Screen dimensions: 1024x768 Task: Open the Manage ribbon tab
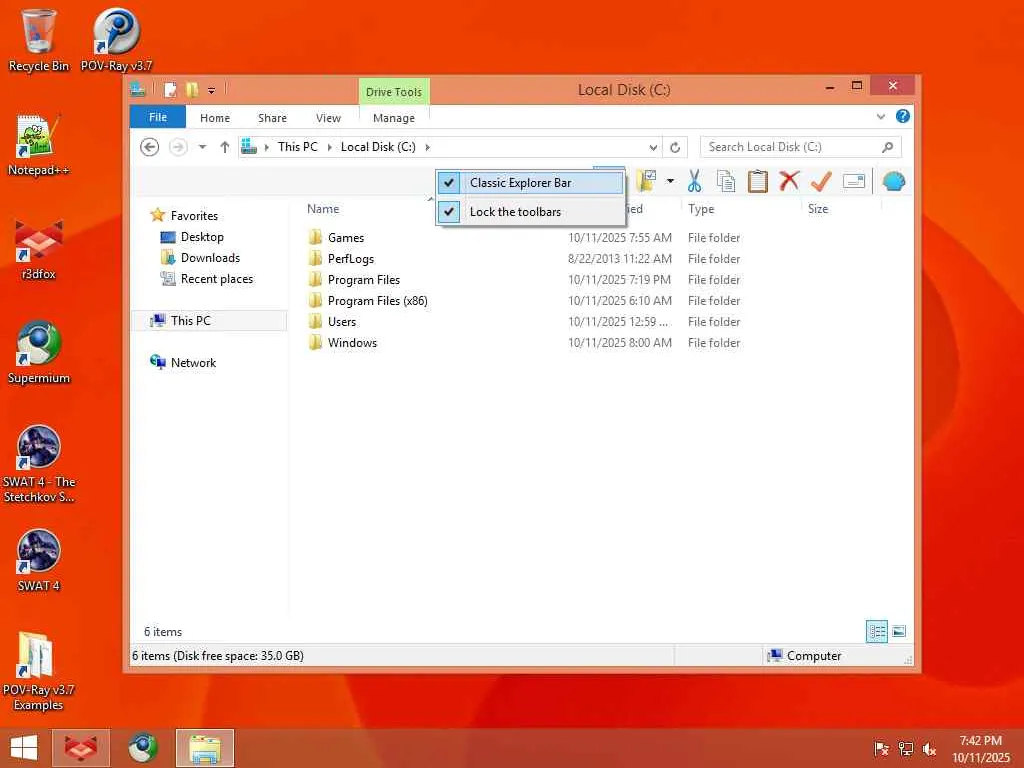[394, 118]
